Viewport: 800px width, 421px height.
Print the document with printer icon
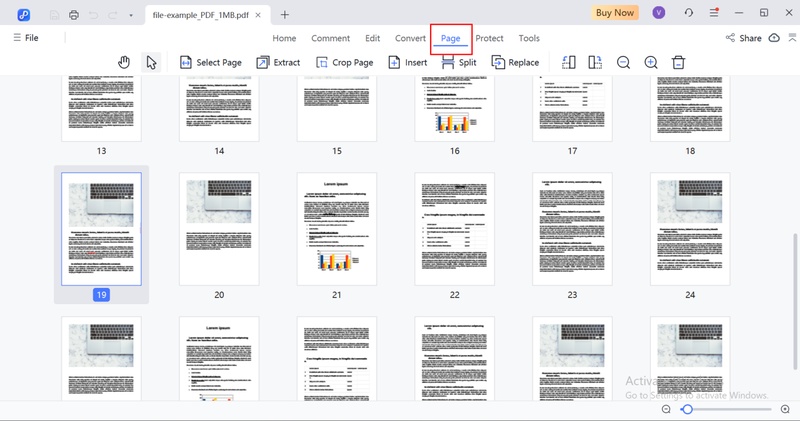74,15
